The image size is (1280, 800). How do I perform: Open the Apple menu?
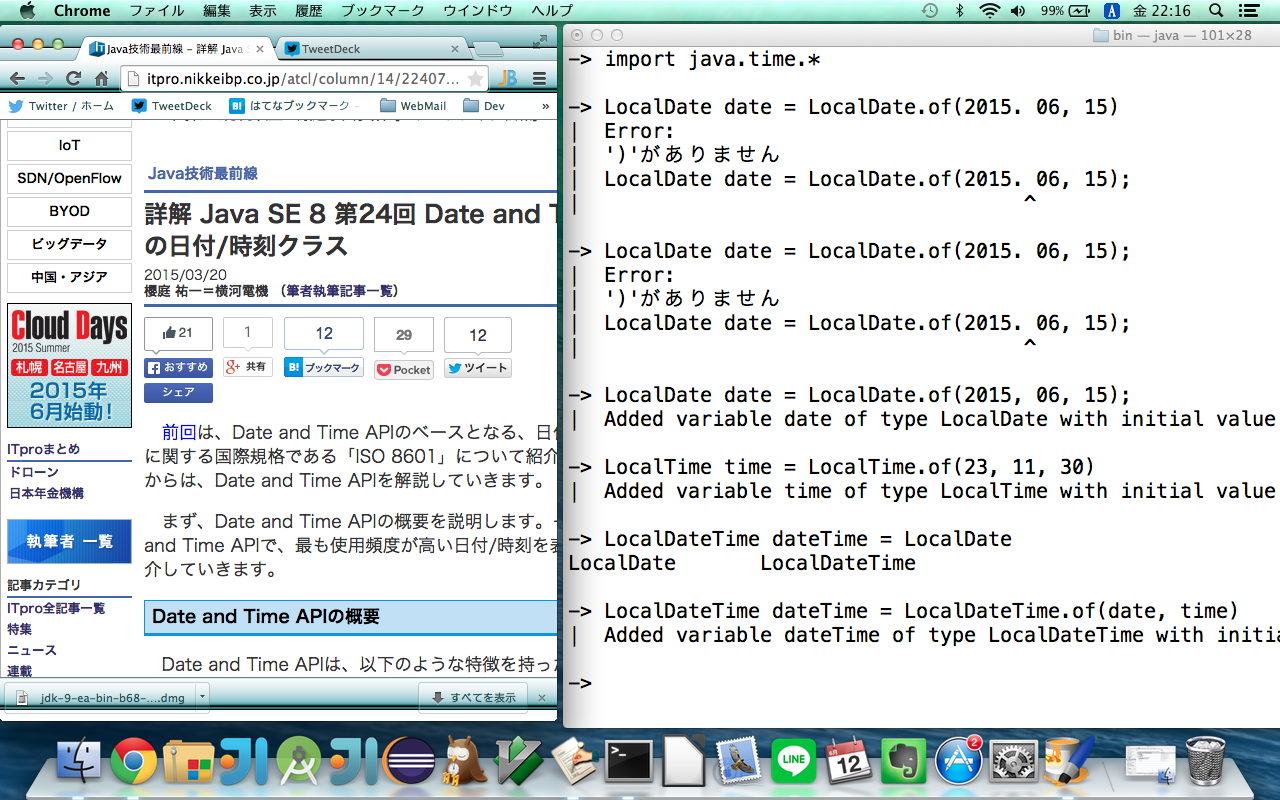[27, 11]
